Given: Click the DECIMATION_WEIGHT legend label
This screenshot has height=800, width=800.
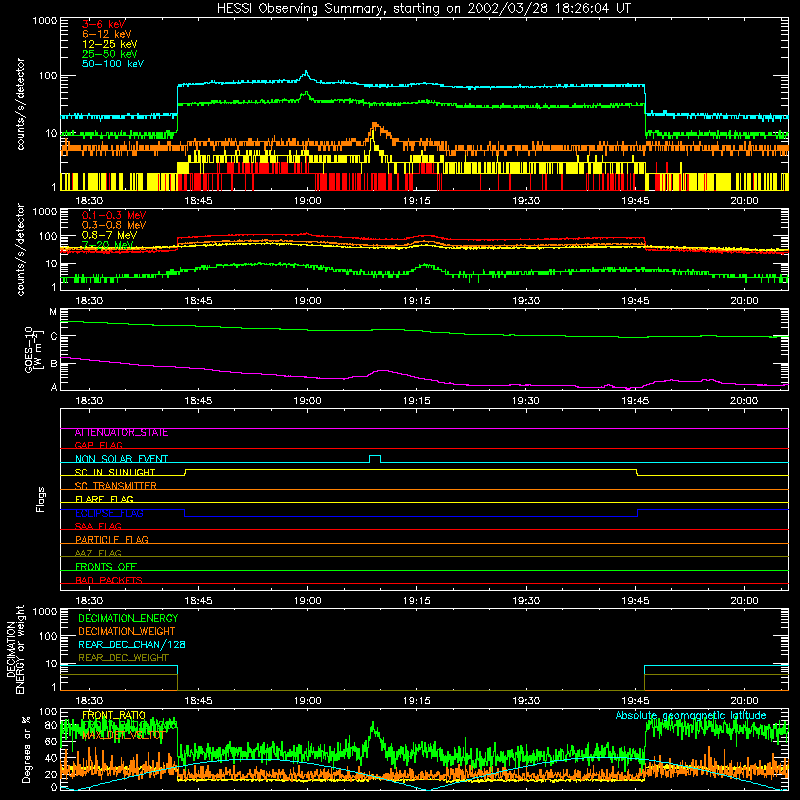Looking at the screenshot, I should [127, 631].
